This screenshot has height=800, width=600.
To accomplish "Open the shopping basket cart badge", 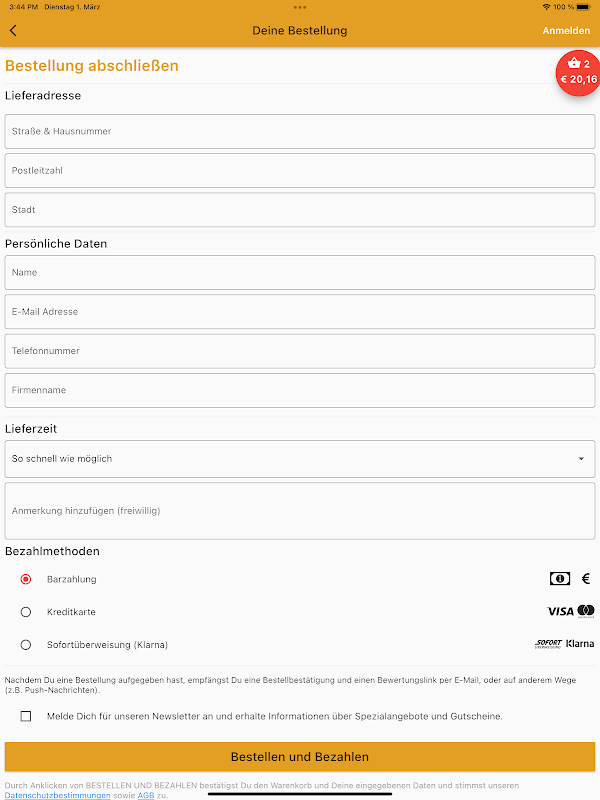I will point(578,72).
